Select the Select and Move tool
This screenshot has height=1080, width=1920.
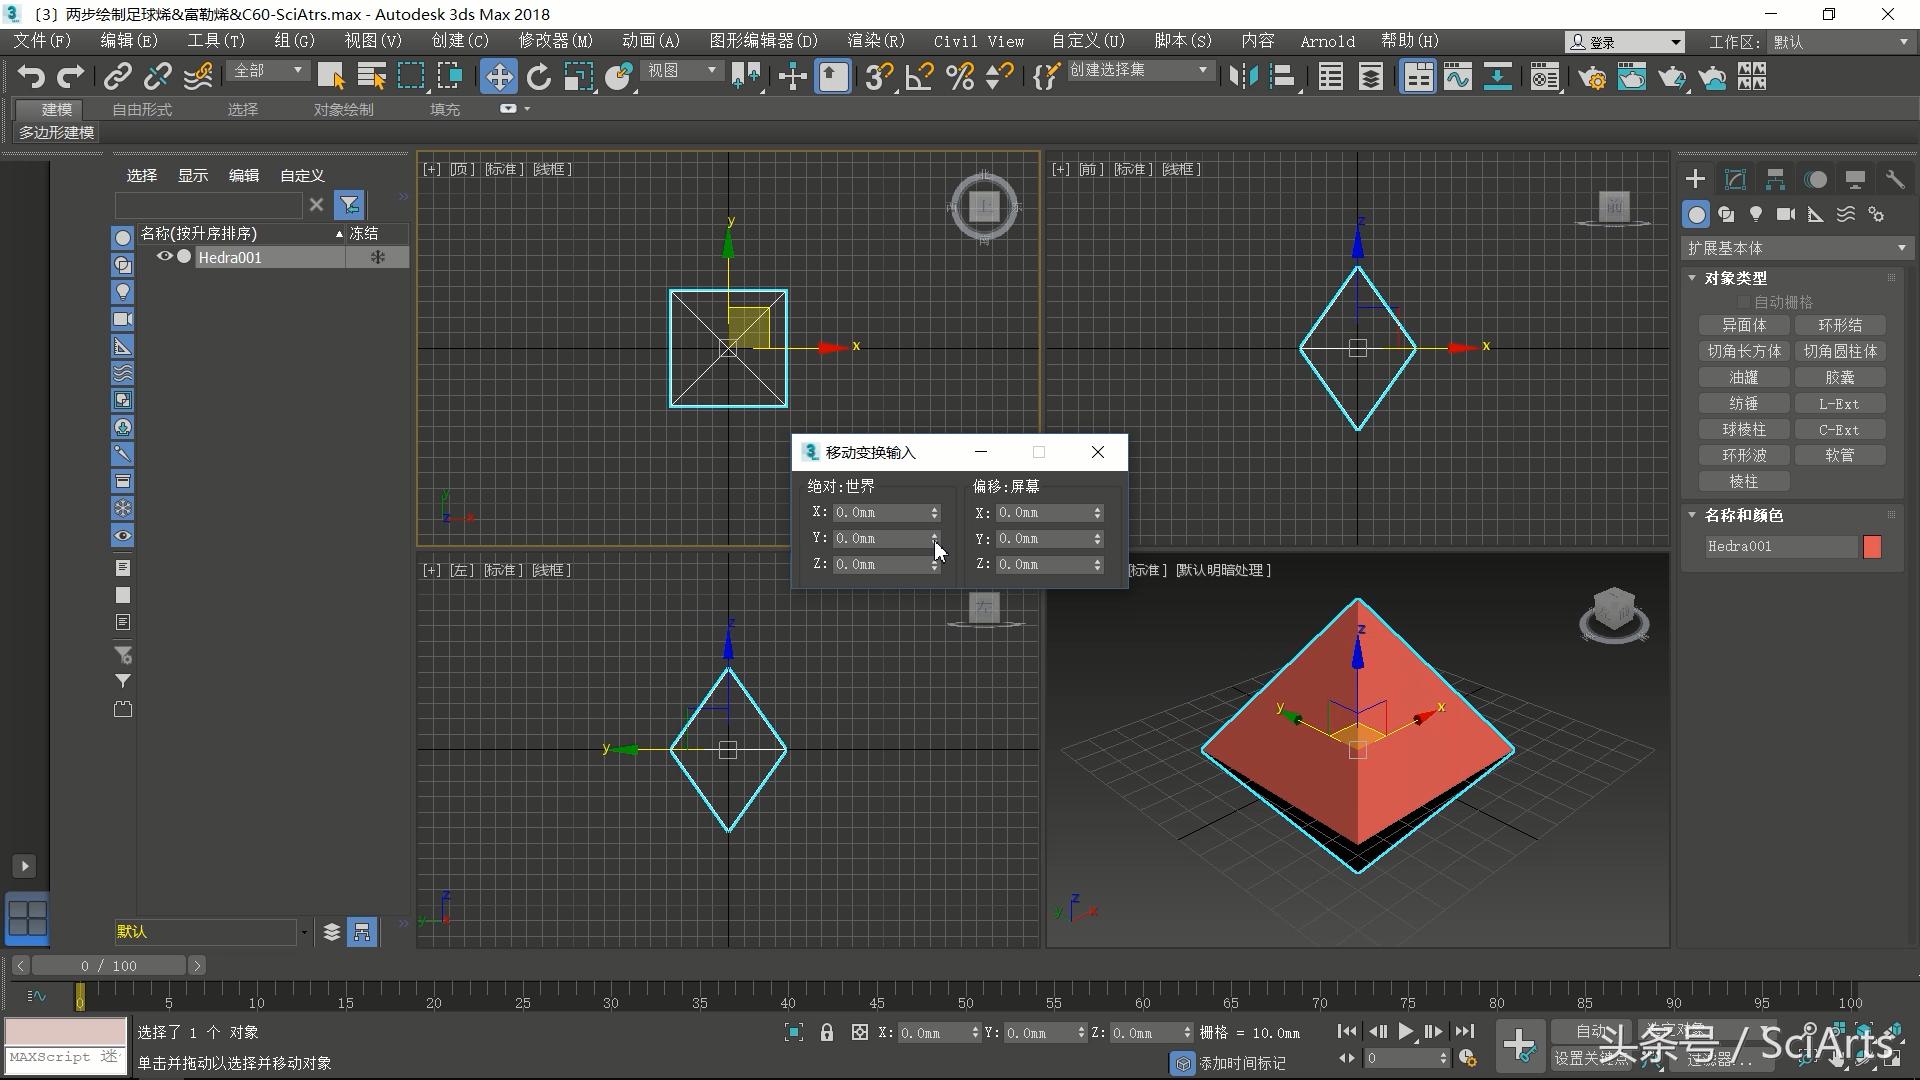pyautogui.click(x=499, y=76)
